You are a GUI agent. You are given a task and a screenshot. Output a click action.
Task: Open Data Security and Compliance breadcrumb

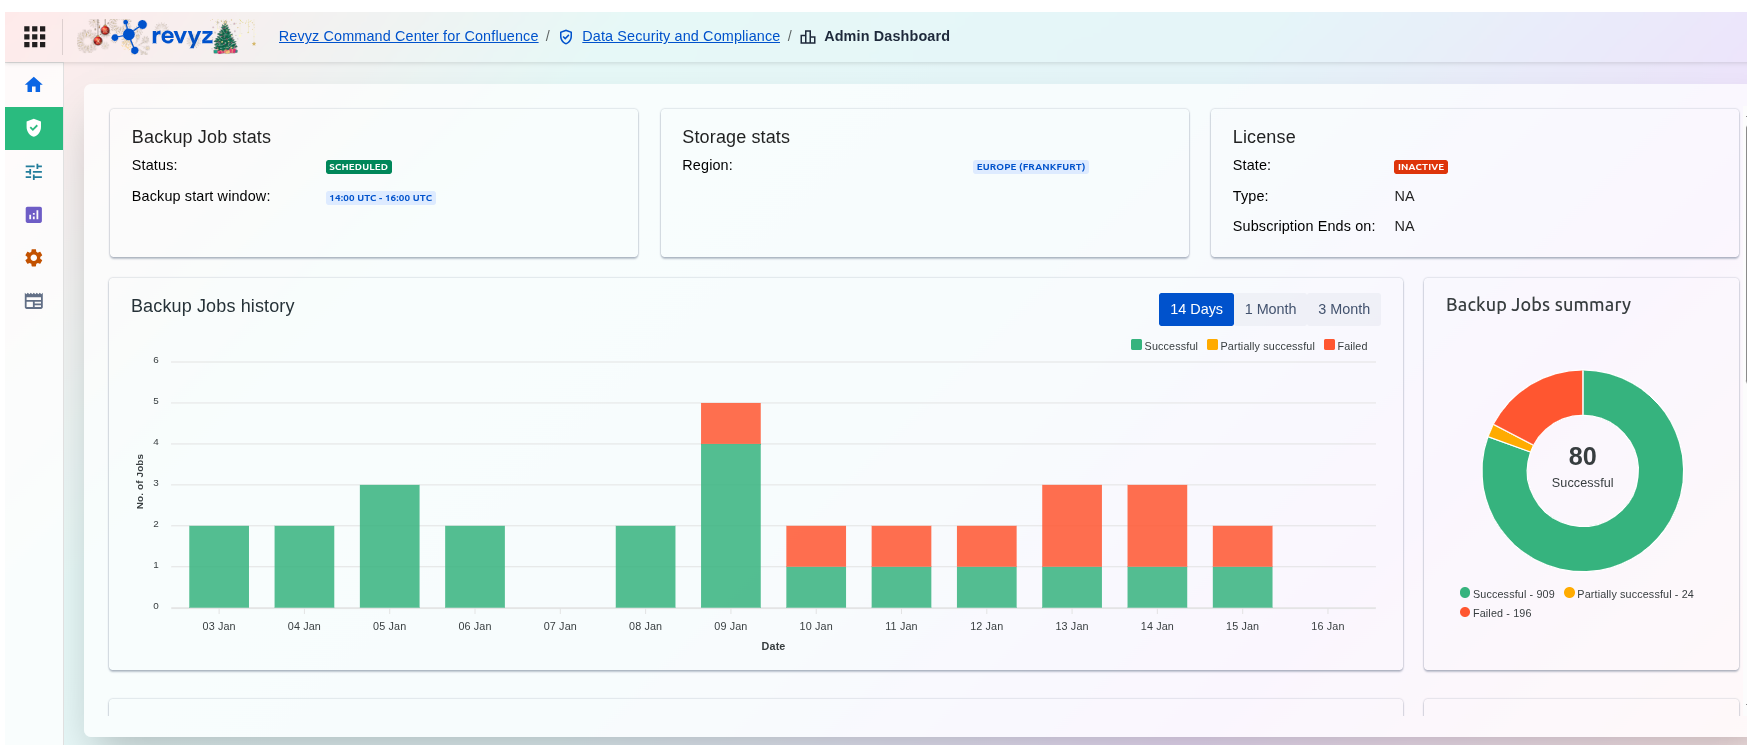[x=680, y=36]
